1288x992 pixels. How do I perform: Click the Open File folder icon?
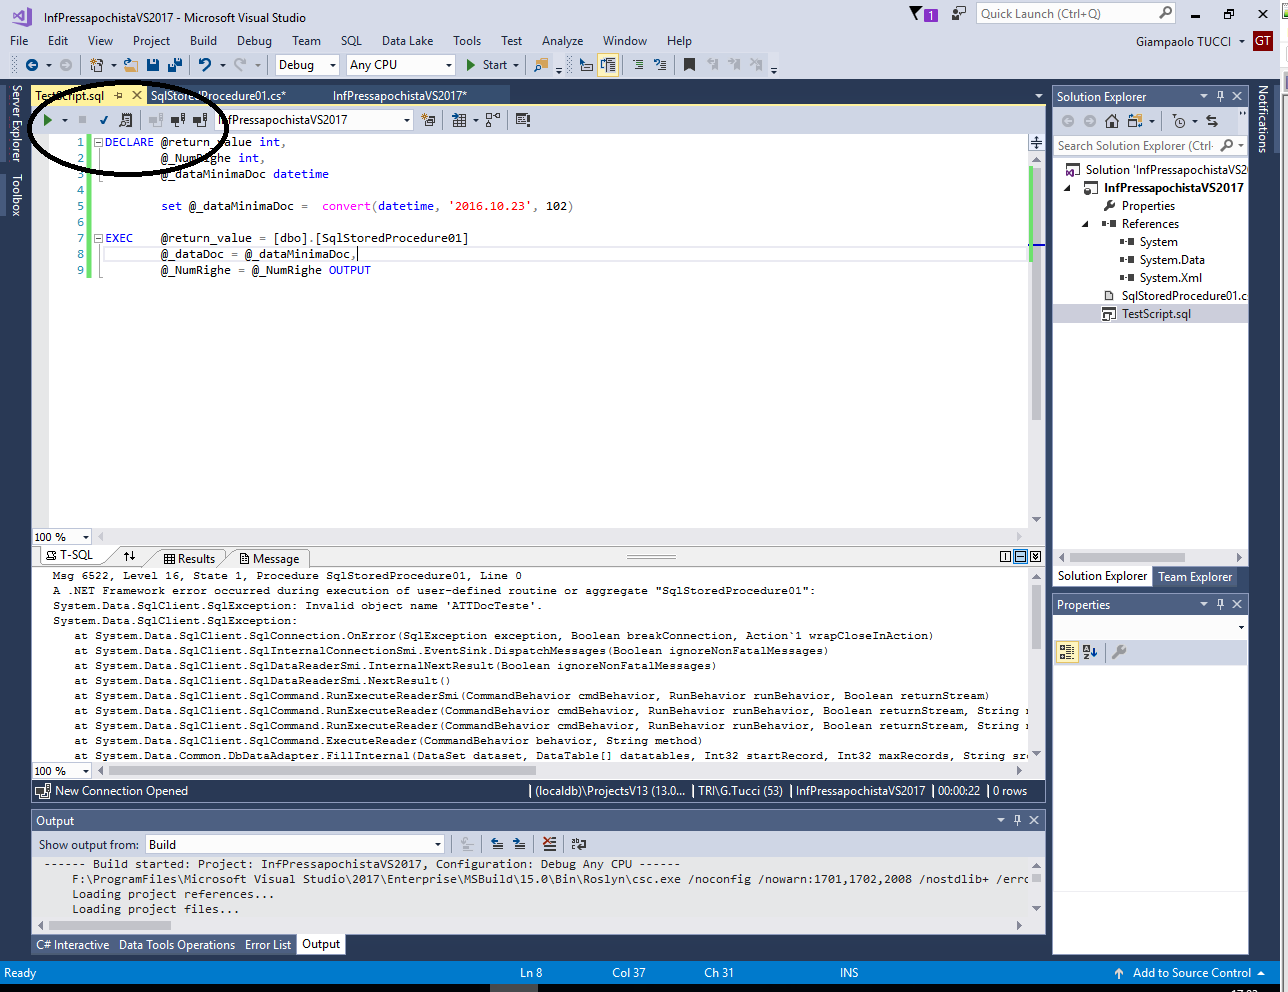click(131, 65)
